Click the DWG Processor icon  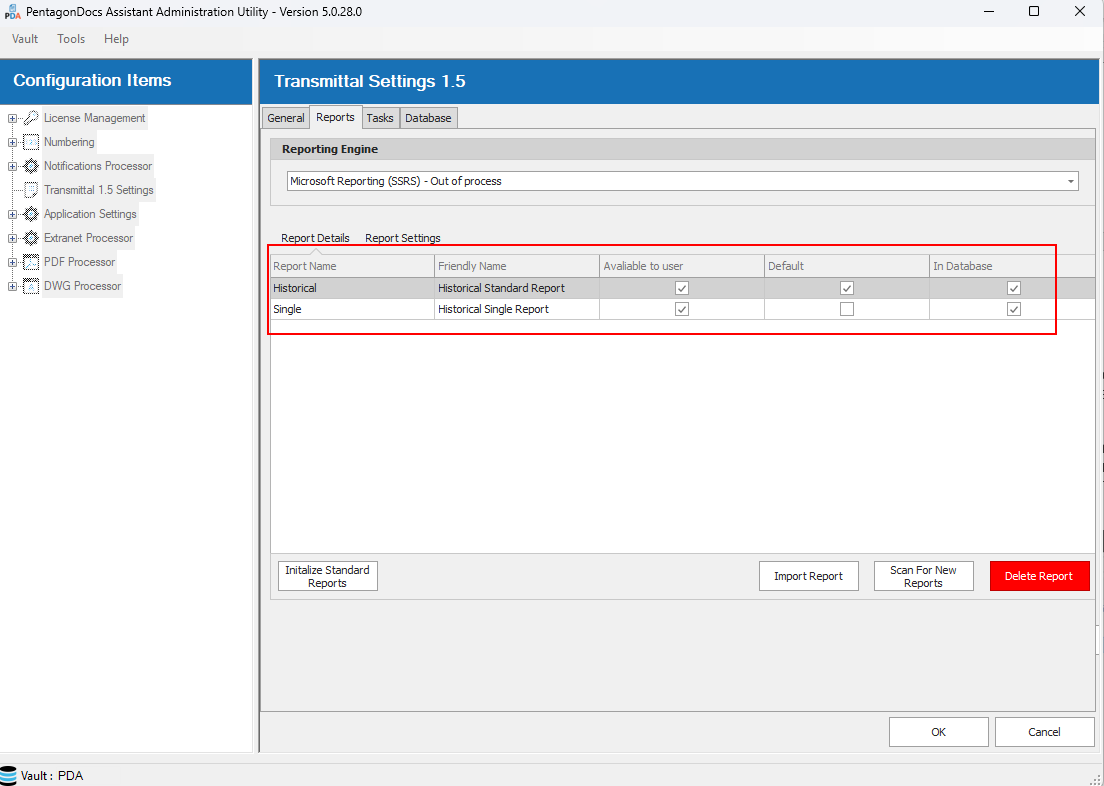tap(31, 286)
